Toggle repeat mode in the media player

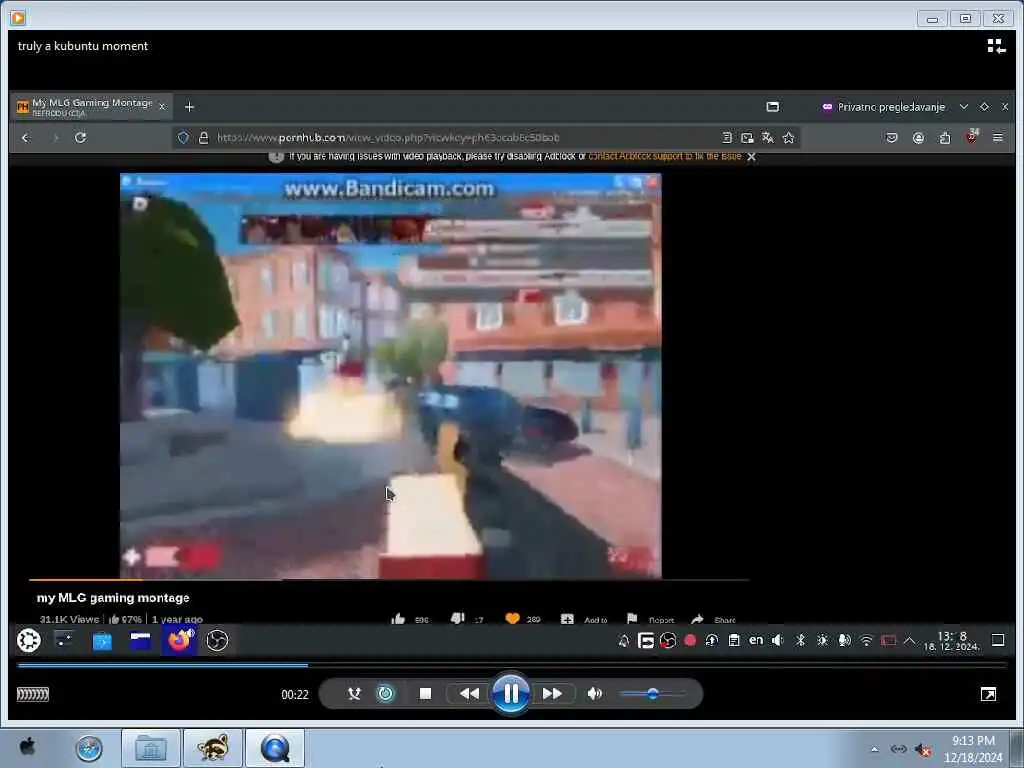386,694
